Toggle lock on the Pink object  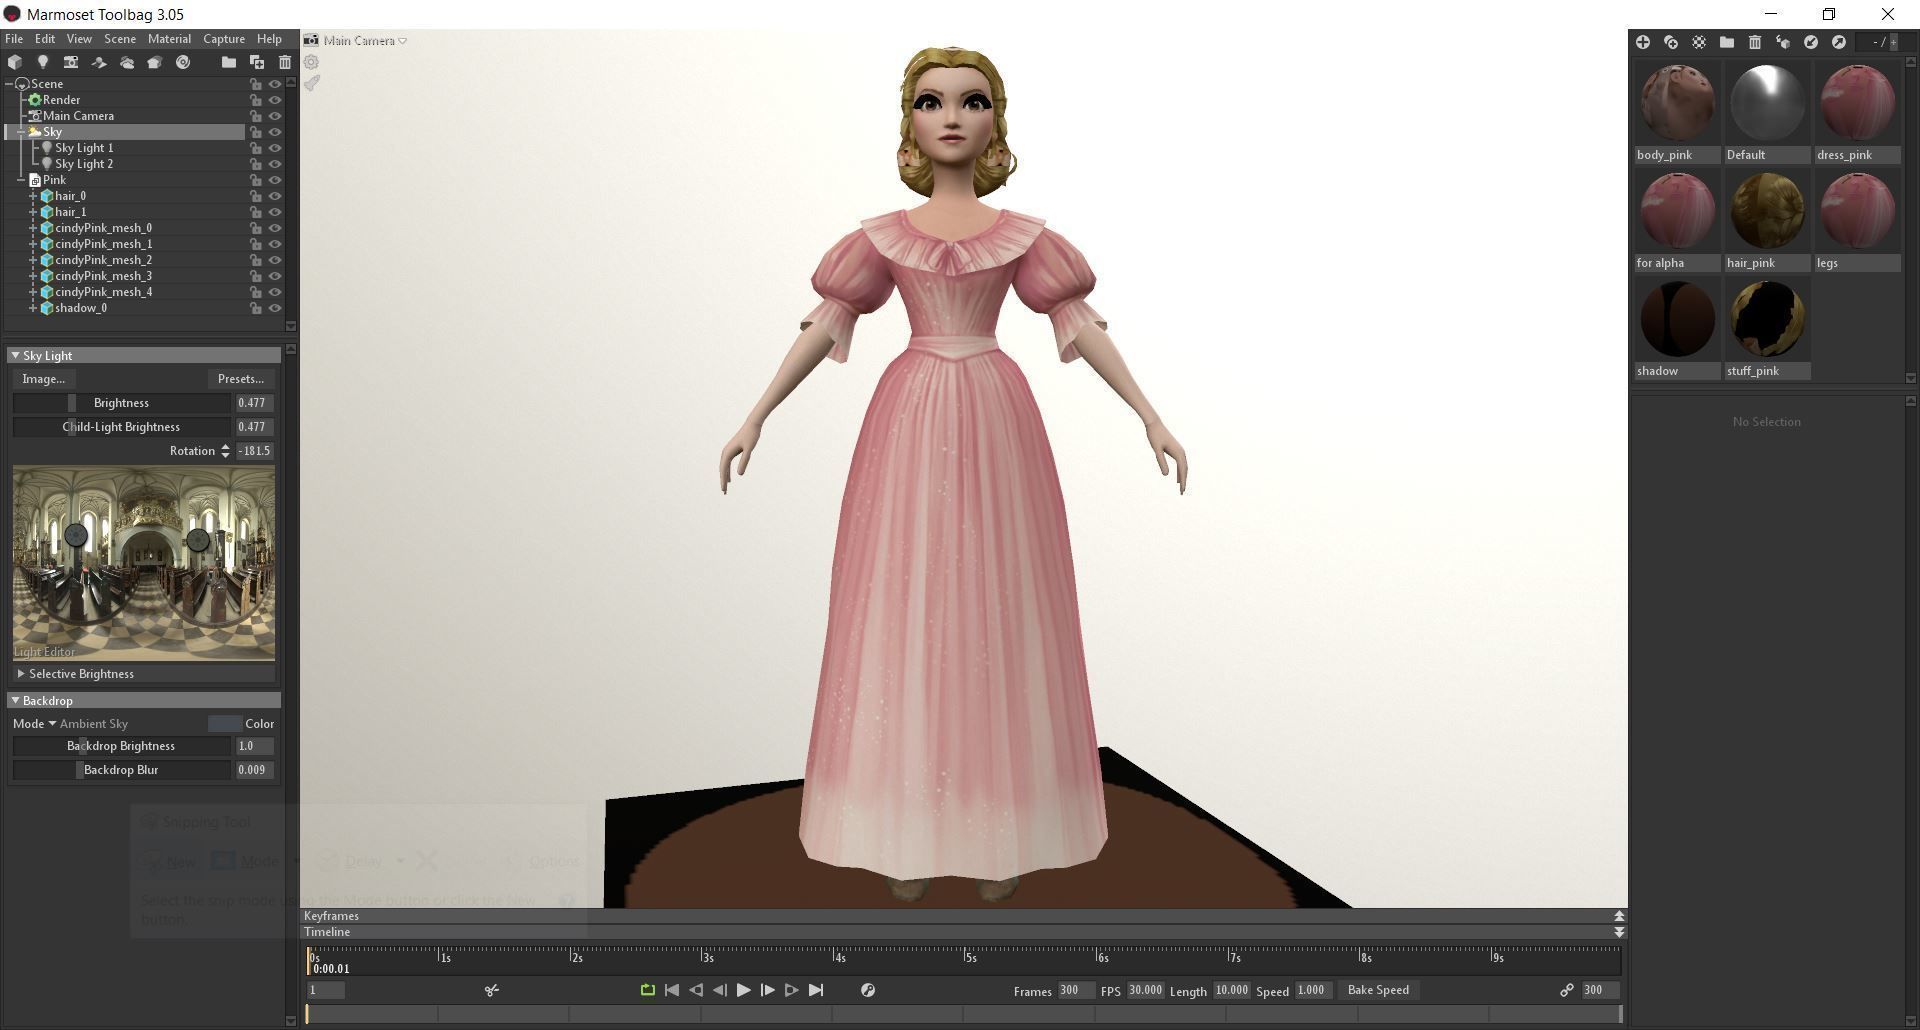pos(256,180)
